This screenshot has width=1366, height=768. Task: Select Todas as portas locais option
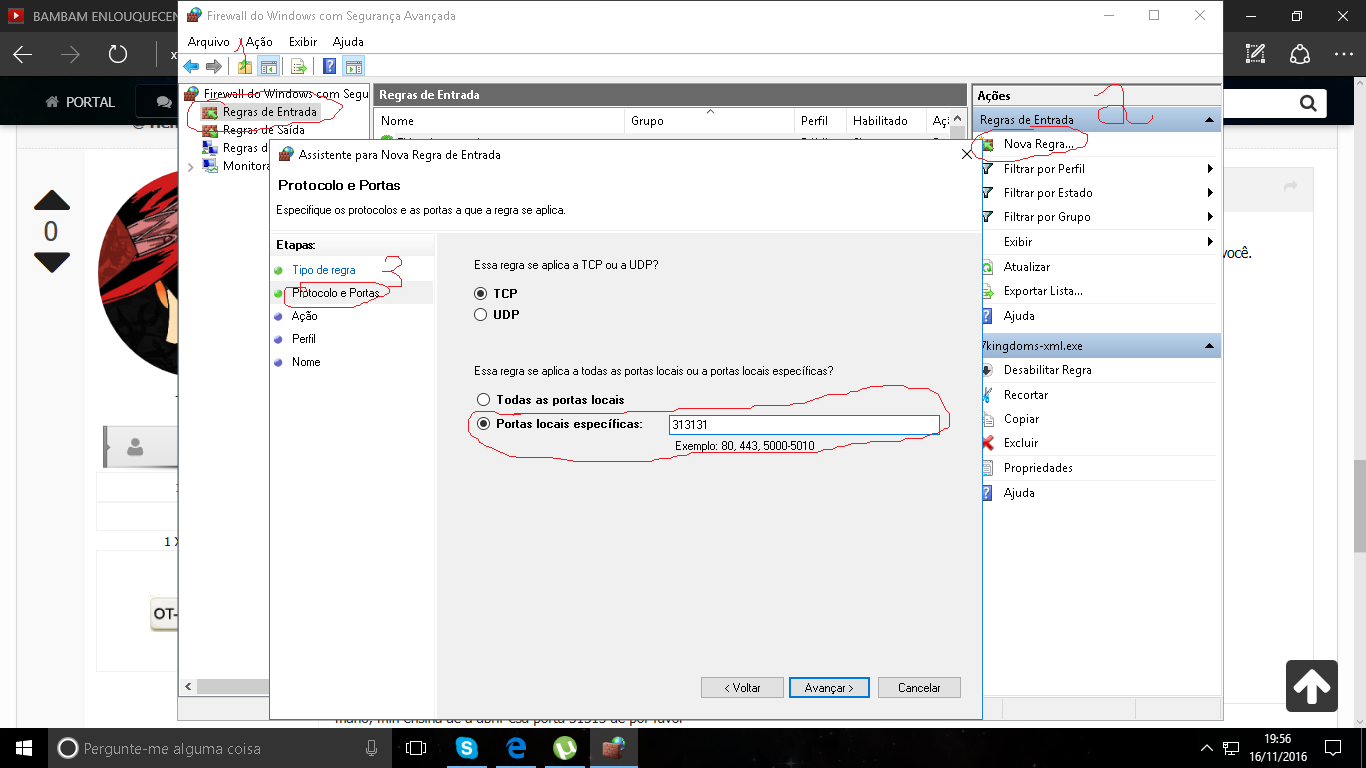click(x=484, y=399)
